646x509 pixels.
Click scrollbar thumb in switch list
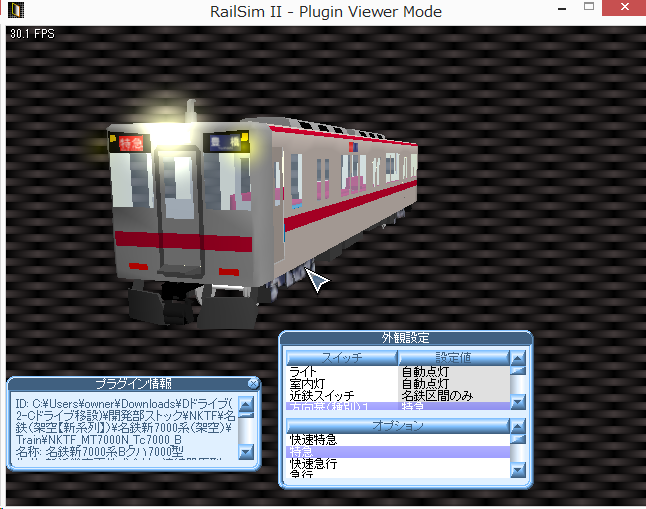click(518, 371)
